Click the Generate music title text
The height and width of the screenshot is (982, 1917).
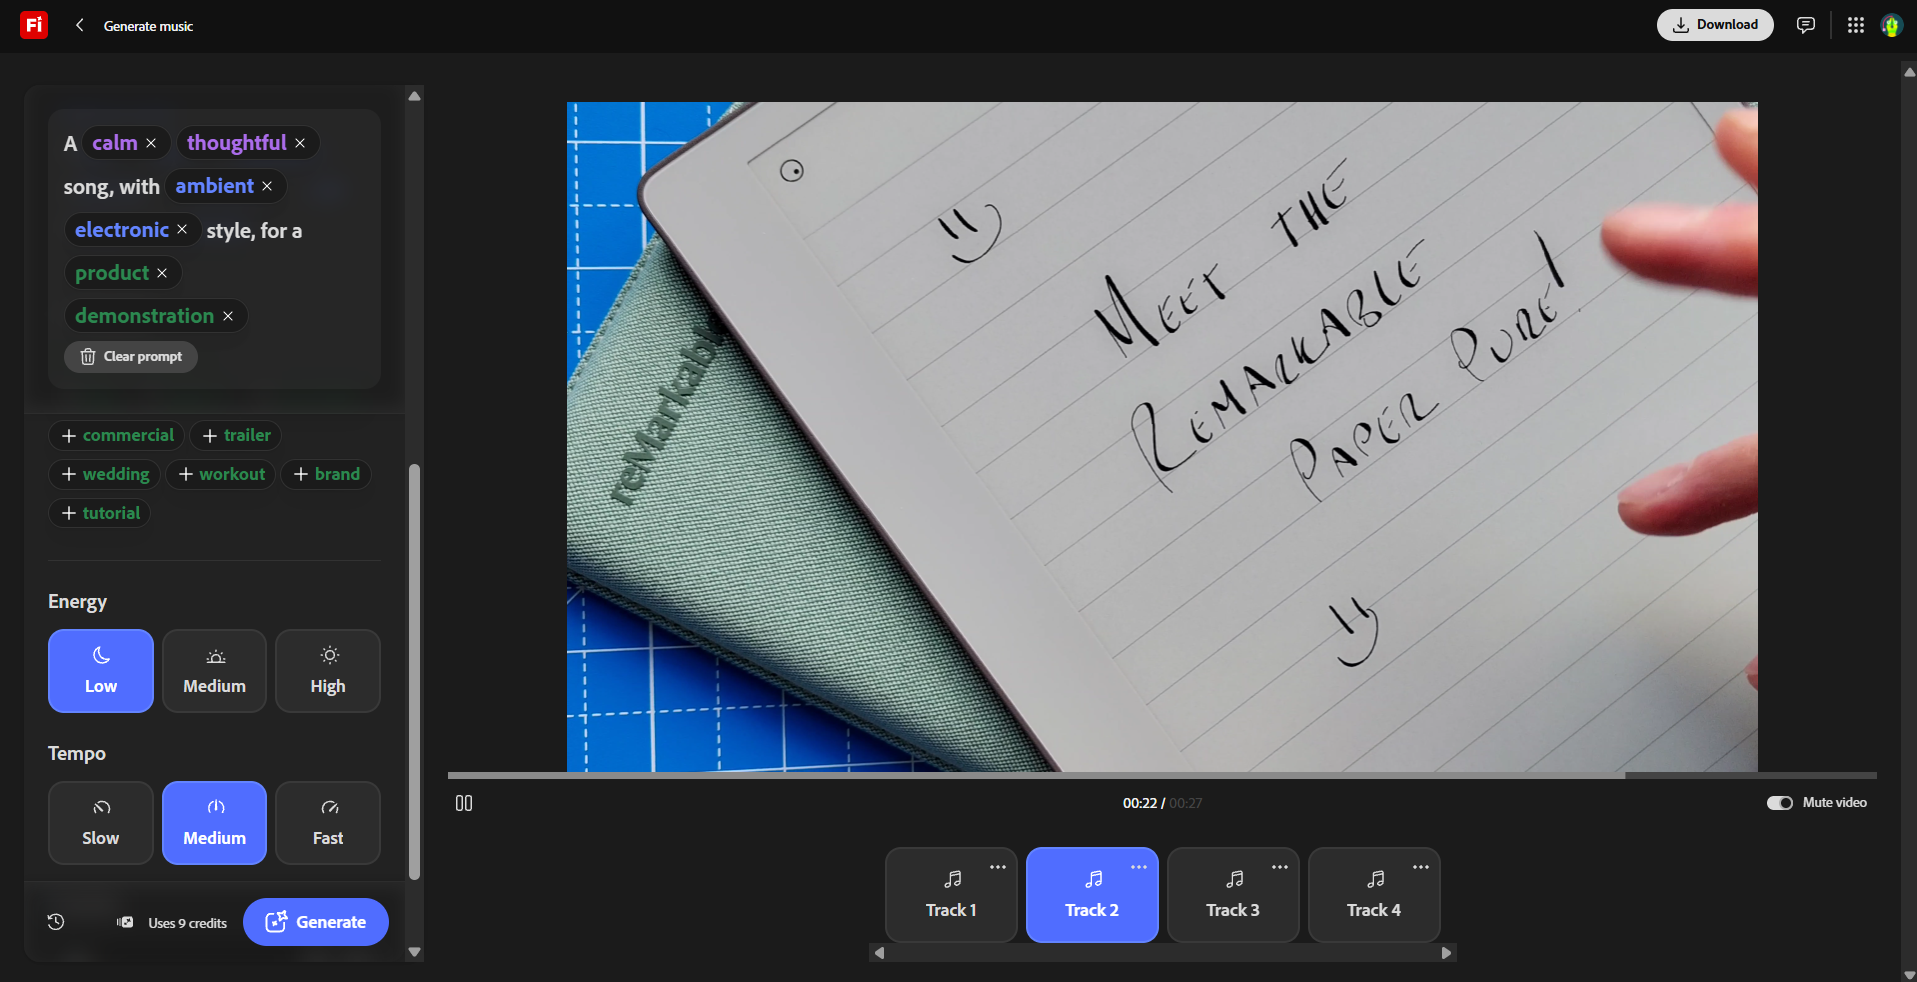tap(148, 26)
